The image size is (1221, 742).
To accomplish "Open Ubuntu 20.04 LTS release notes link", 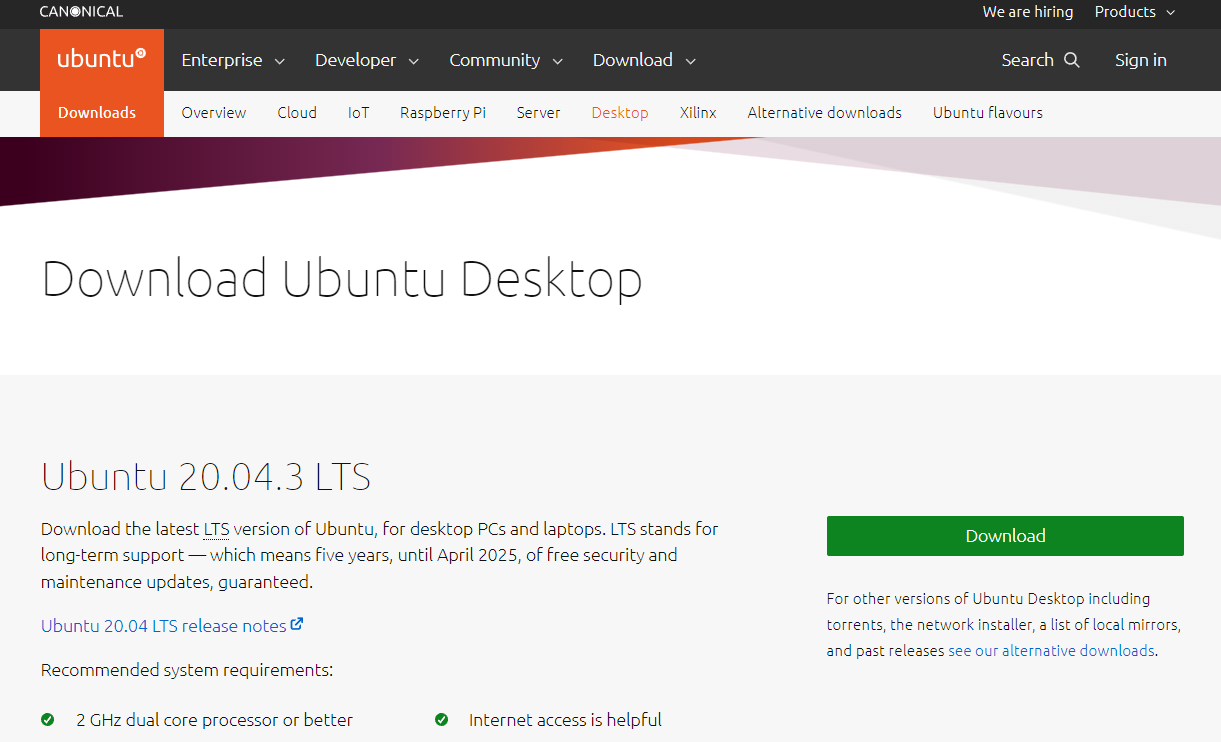I will pyautogui.click(x=164, y=626).
